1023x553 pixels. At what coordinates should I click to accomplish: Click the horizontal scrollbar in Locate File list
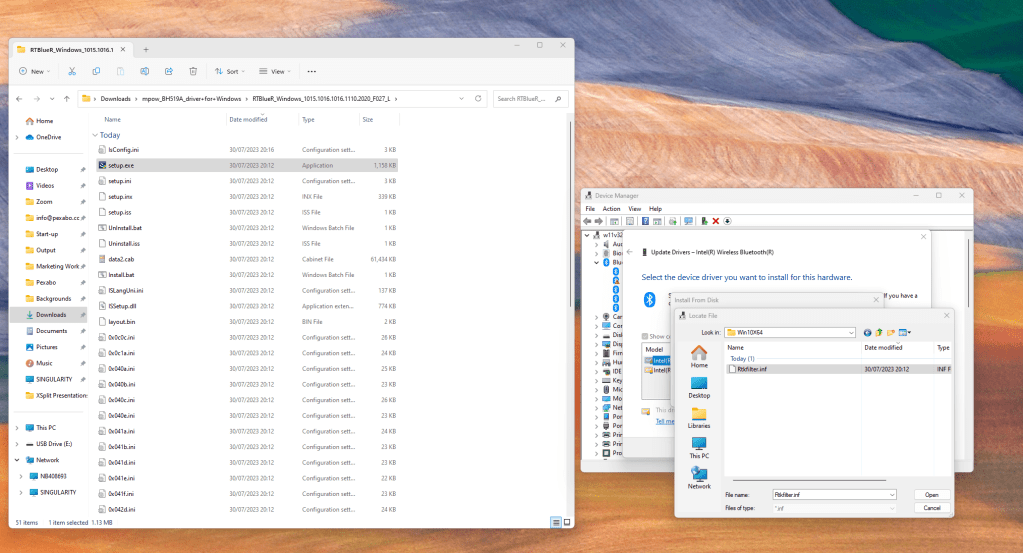coord(807,481)
